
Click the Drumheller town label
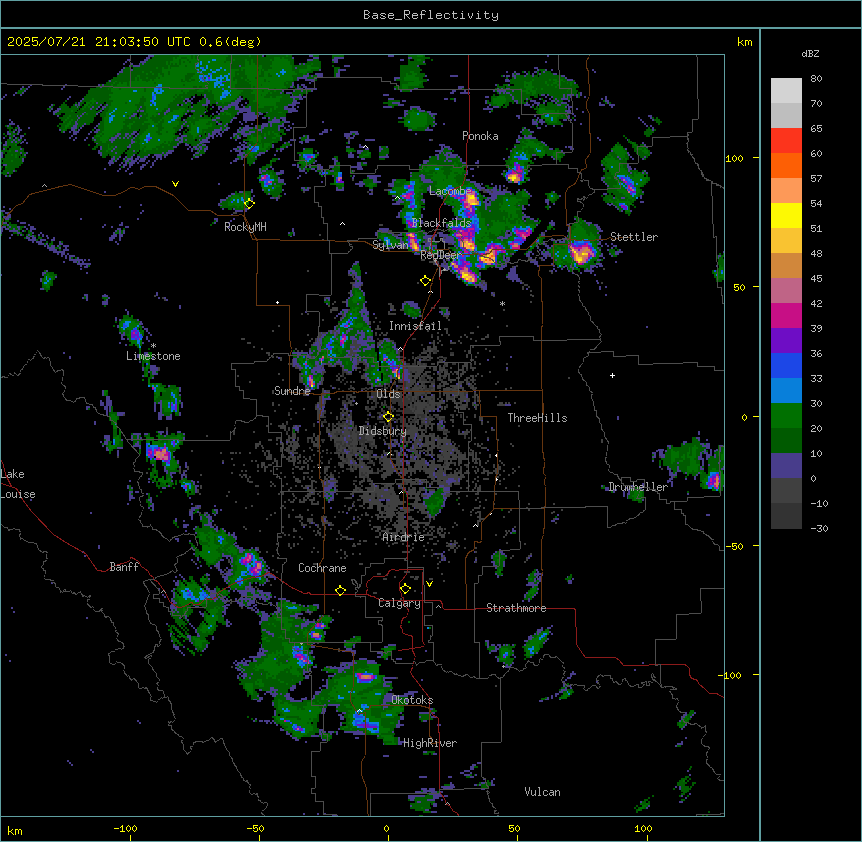[x=638, y=486]
